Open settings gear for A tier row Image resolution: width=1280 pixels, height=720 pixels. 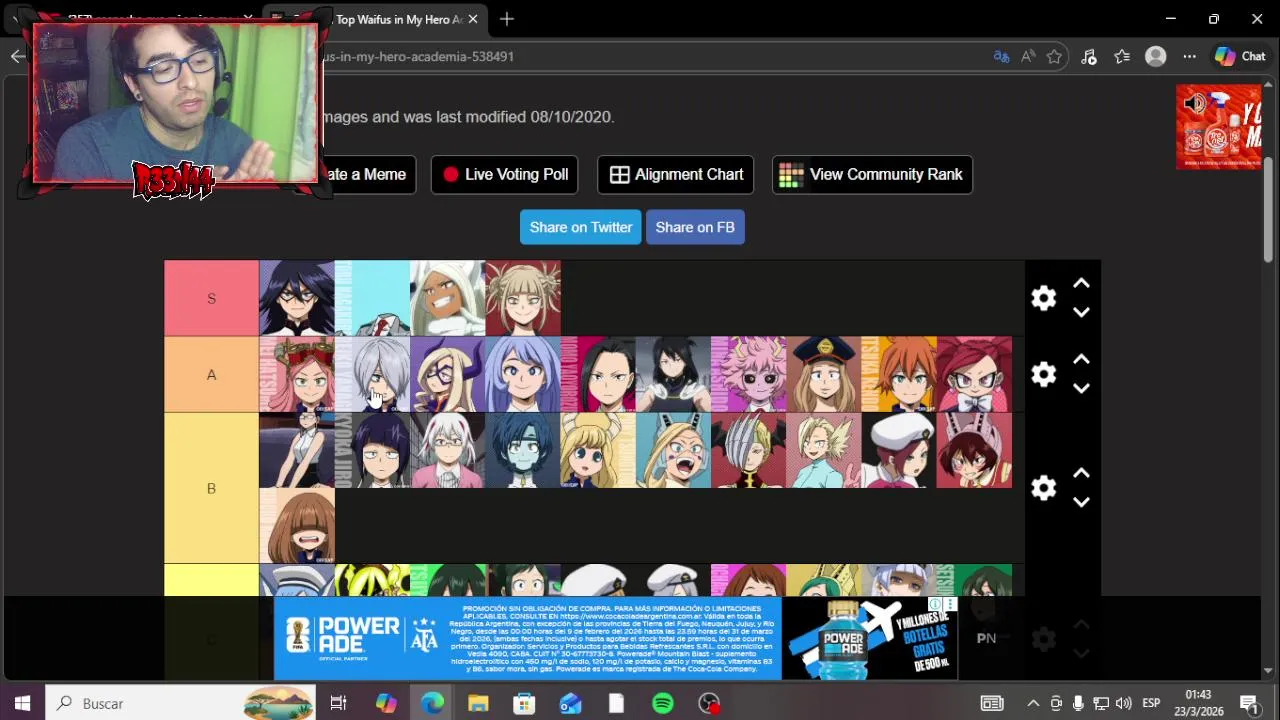(1043, 374)
